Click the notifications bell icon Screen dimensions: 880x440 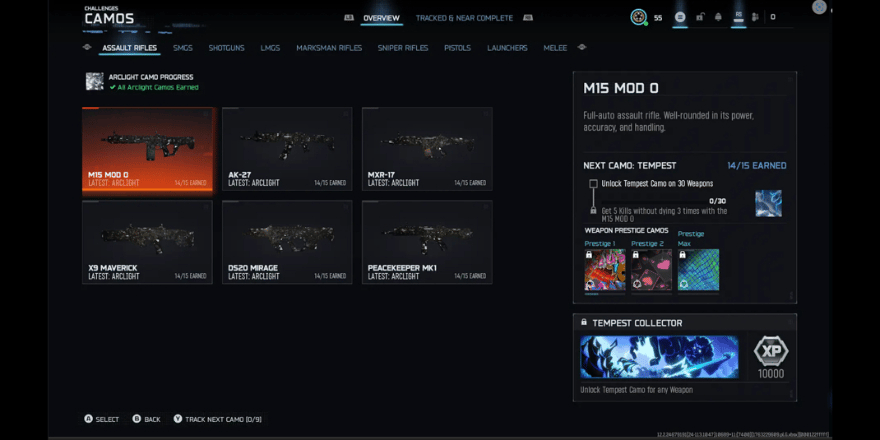tap(718, 17)
